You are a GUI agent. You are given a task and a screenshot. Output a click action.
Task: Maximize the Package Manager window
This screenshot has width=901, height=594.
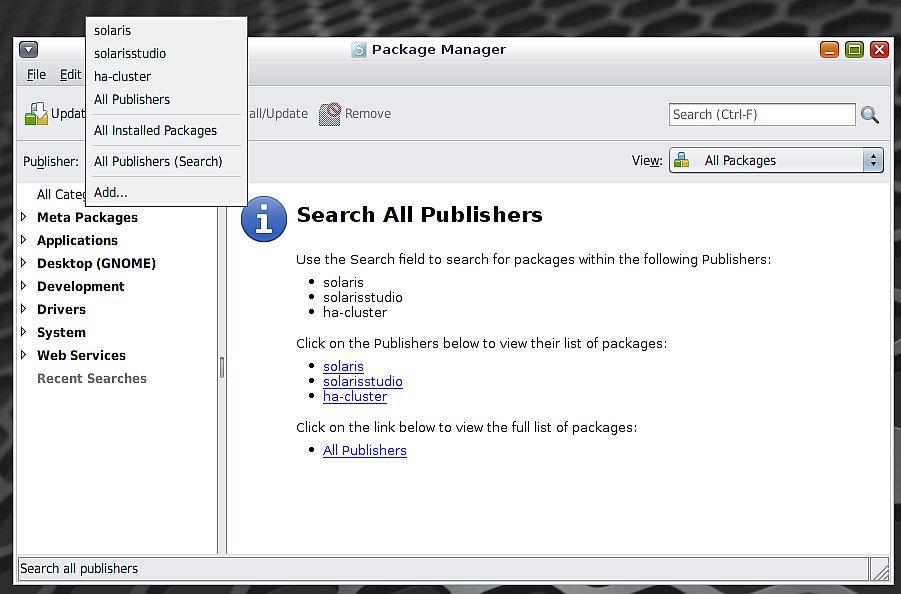[854, 49]
